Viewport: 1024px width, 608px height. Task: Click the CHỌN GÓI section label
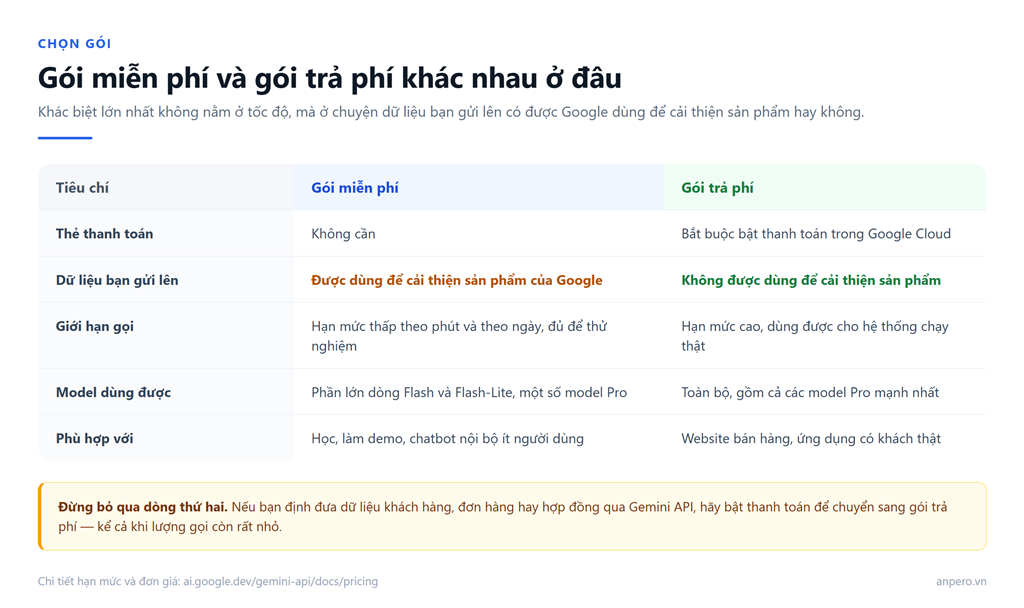click(x=74, y=44)
